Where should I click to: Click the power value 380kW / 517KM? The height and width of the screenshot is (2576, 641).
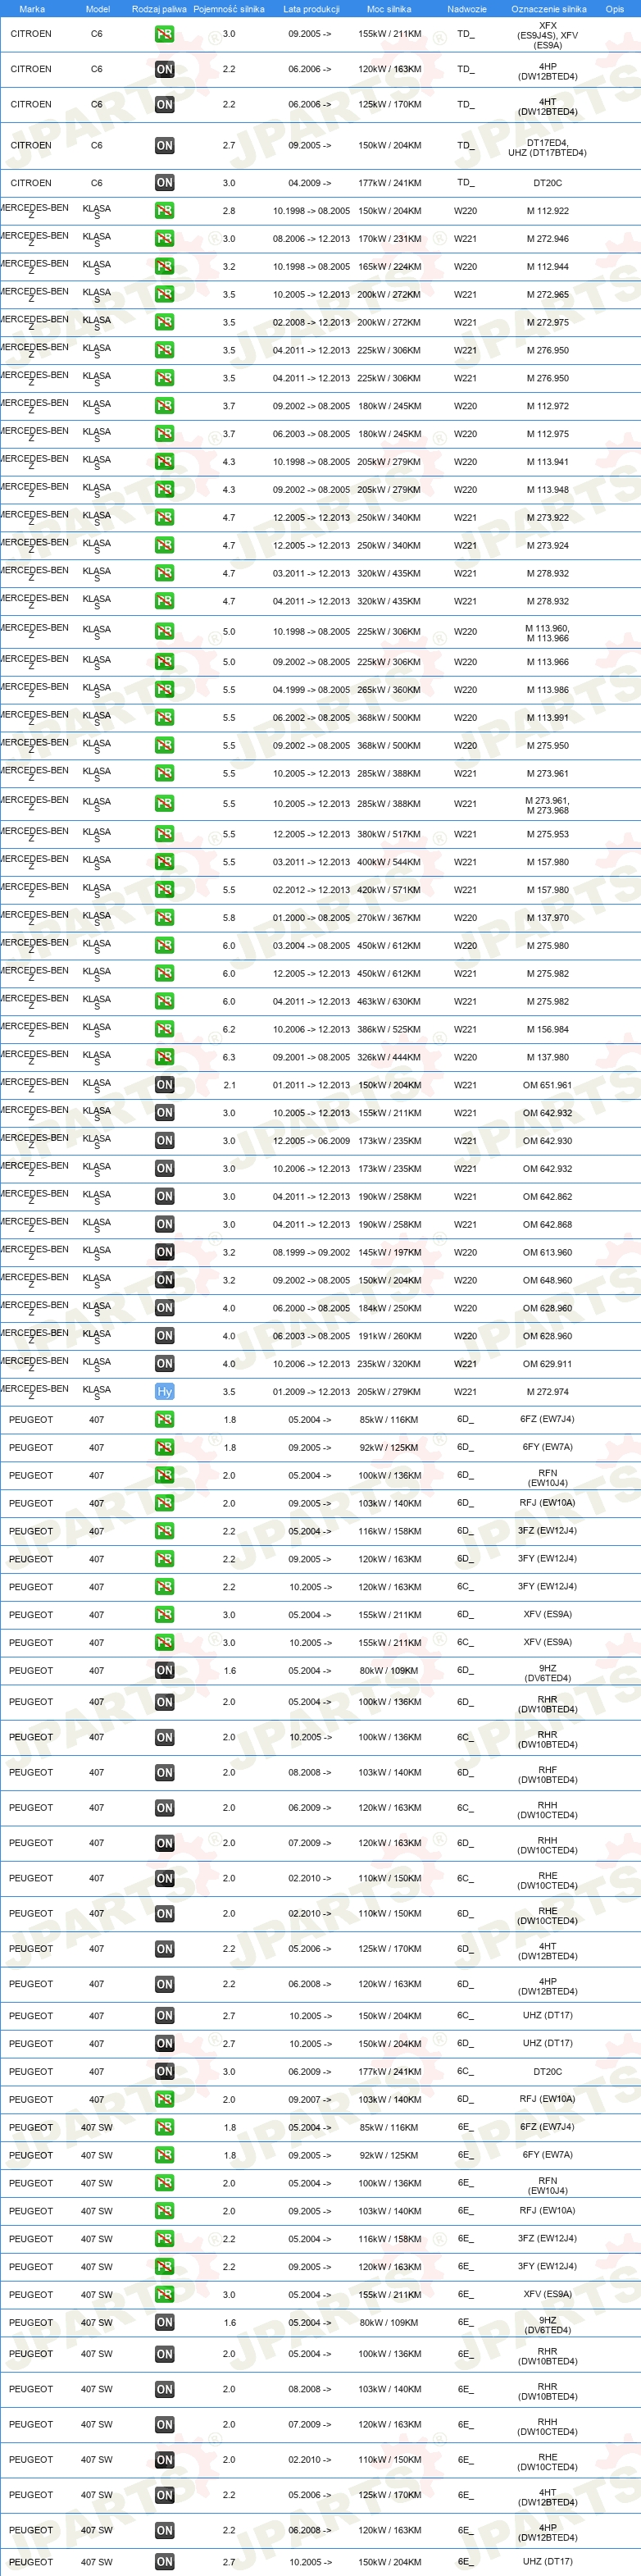[389, 834]
